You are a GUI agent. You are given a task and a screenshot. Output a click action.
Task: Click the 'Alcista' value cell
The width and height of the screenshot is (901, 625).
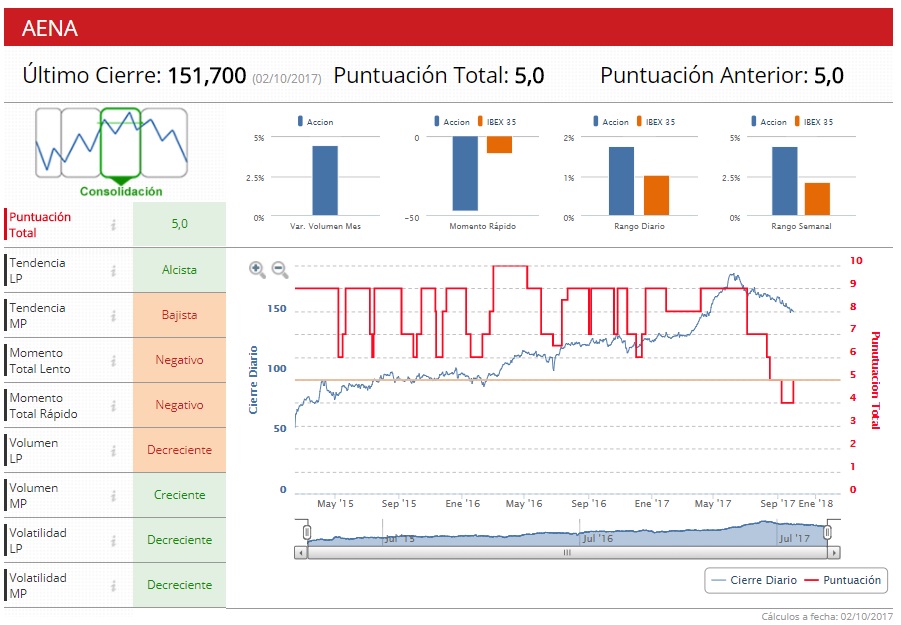point(179,270)
